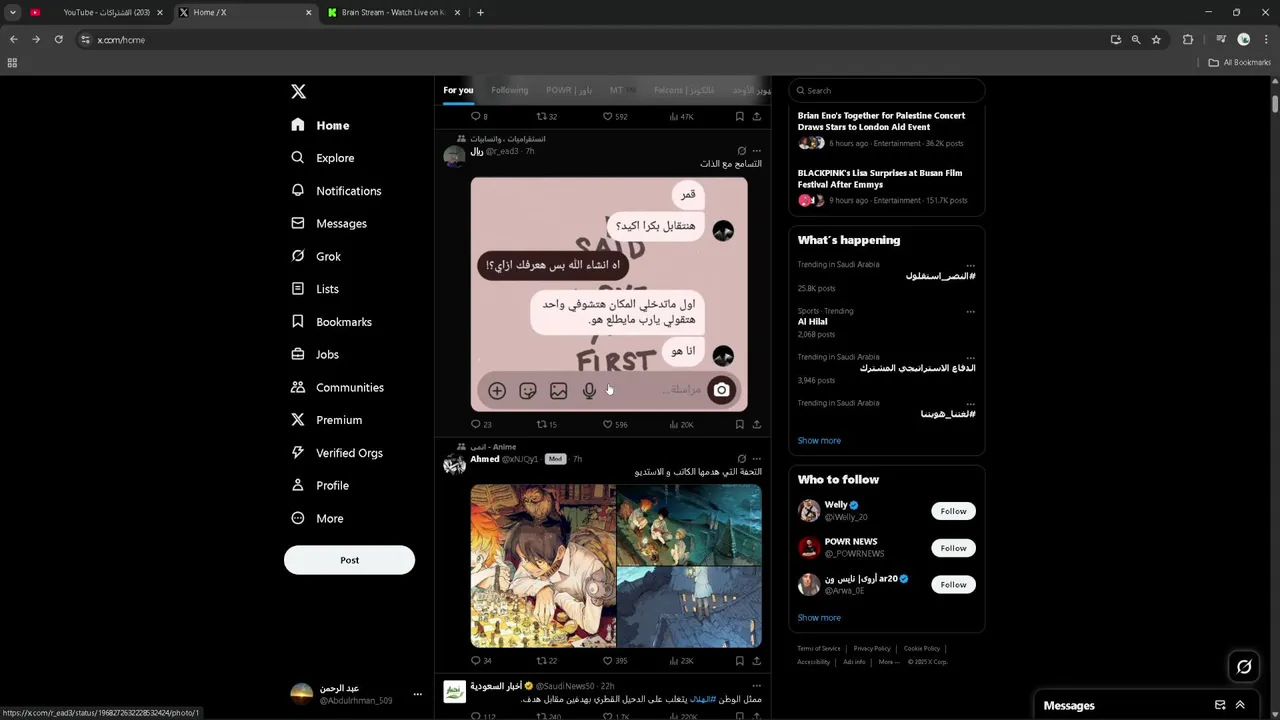Image resolution: width=1280 pixels, height=720 pixels.
Task: Open the floating Grok button
Action: (1244, 666)
